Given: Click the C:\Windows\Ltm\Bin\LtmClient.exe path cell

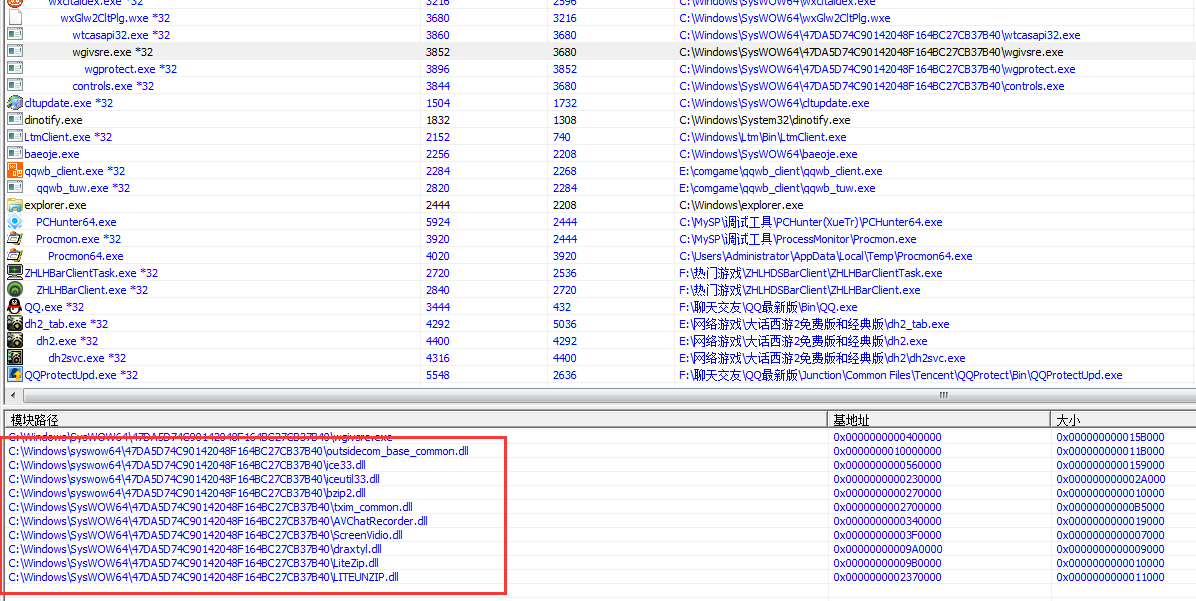Looking at the screenshot, I should 763,137.
